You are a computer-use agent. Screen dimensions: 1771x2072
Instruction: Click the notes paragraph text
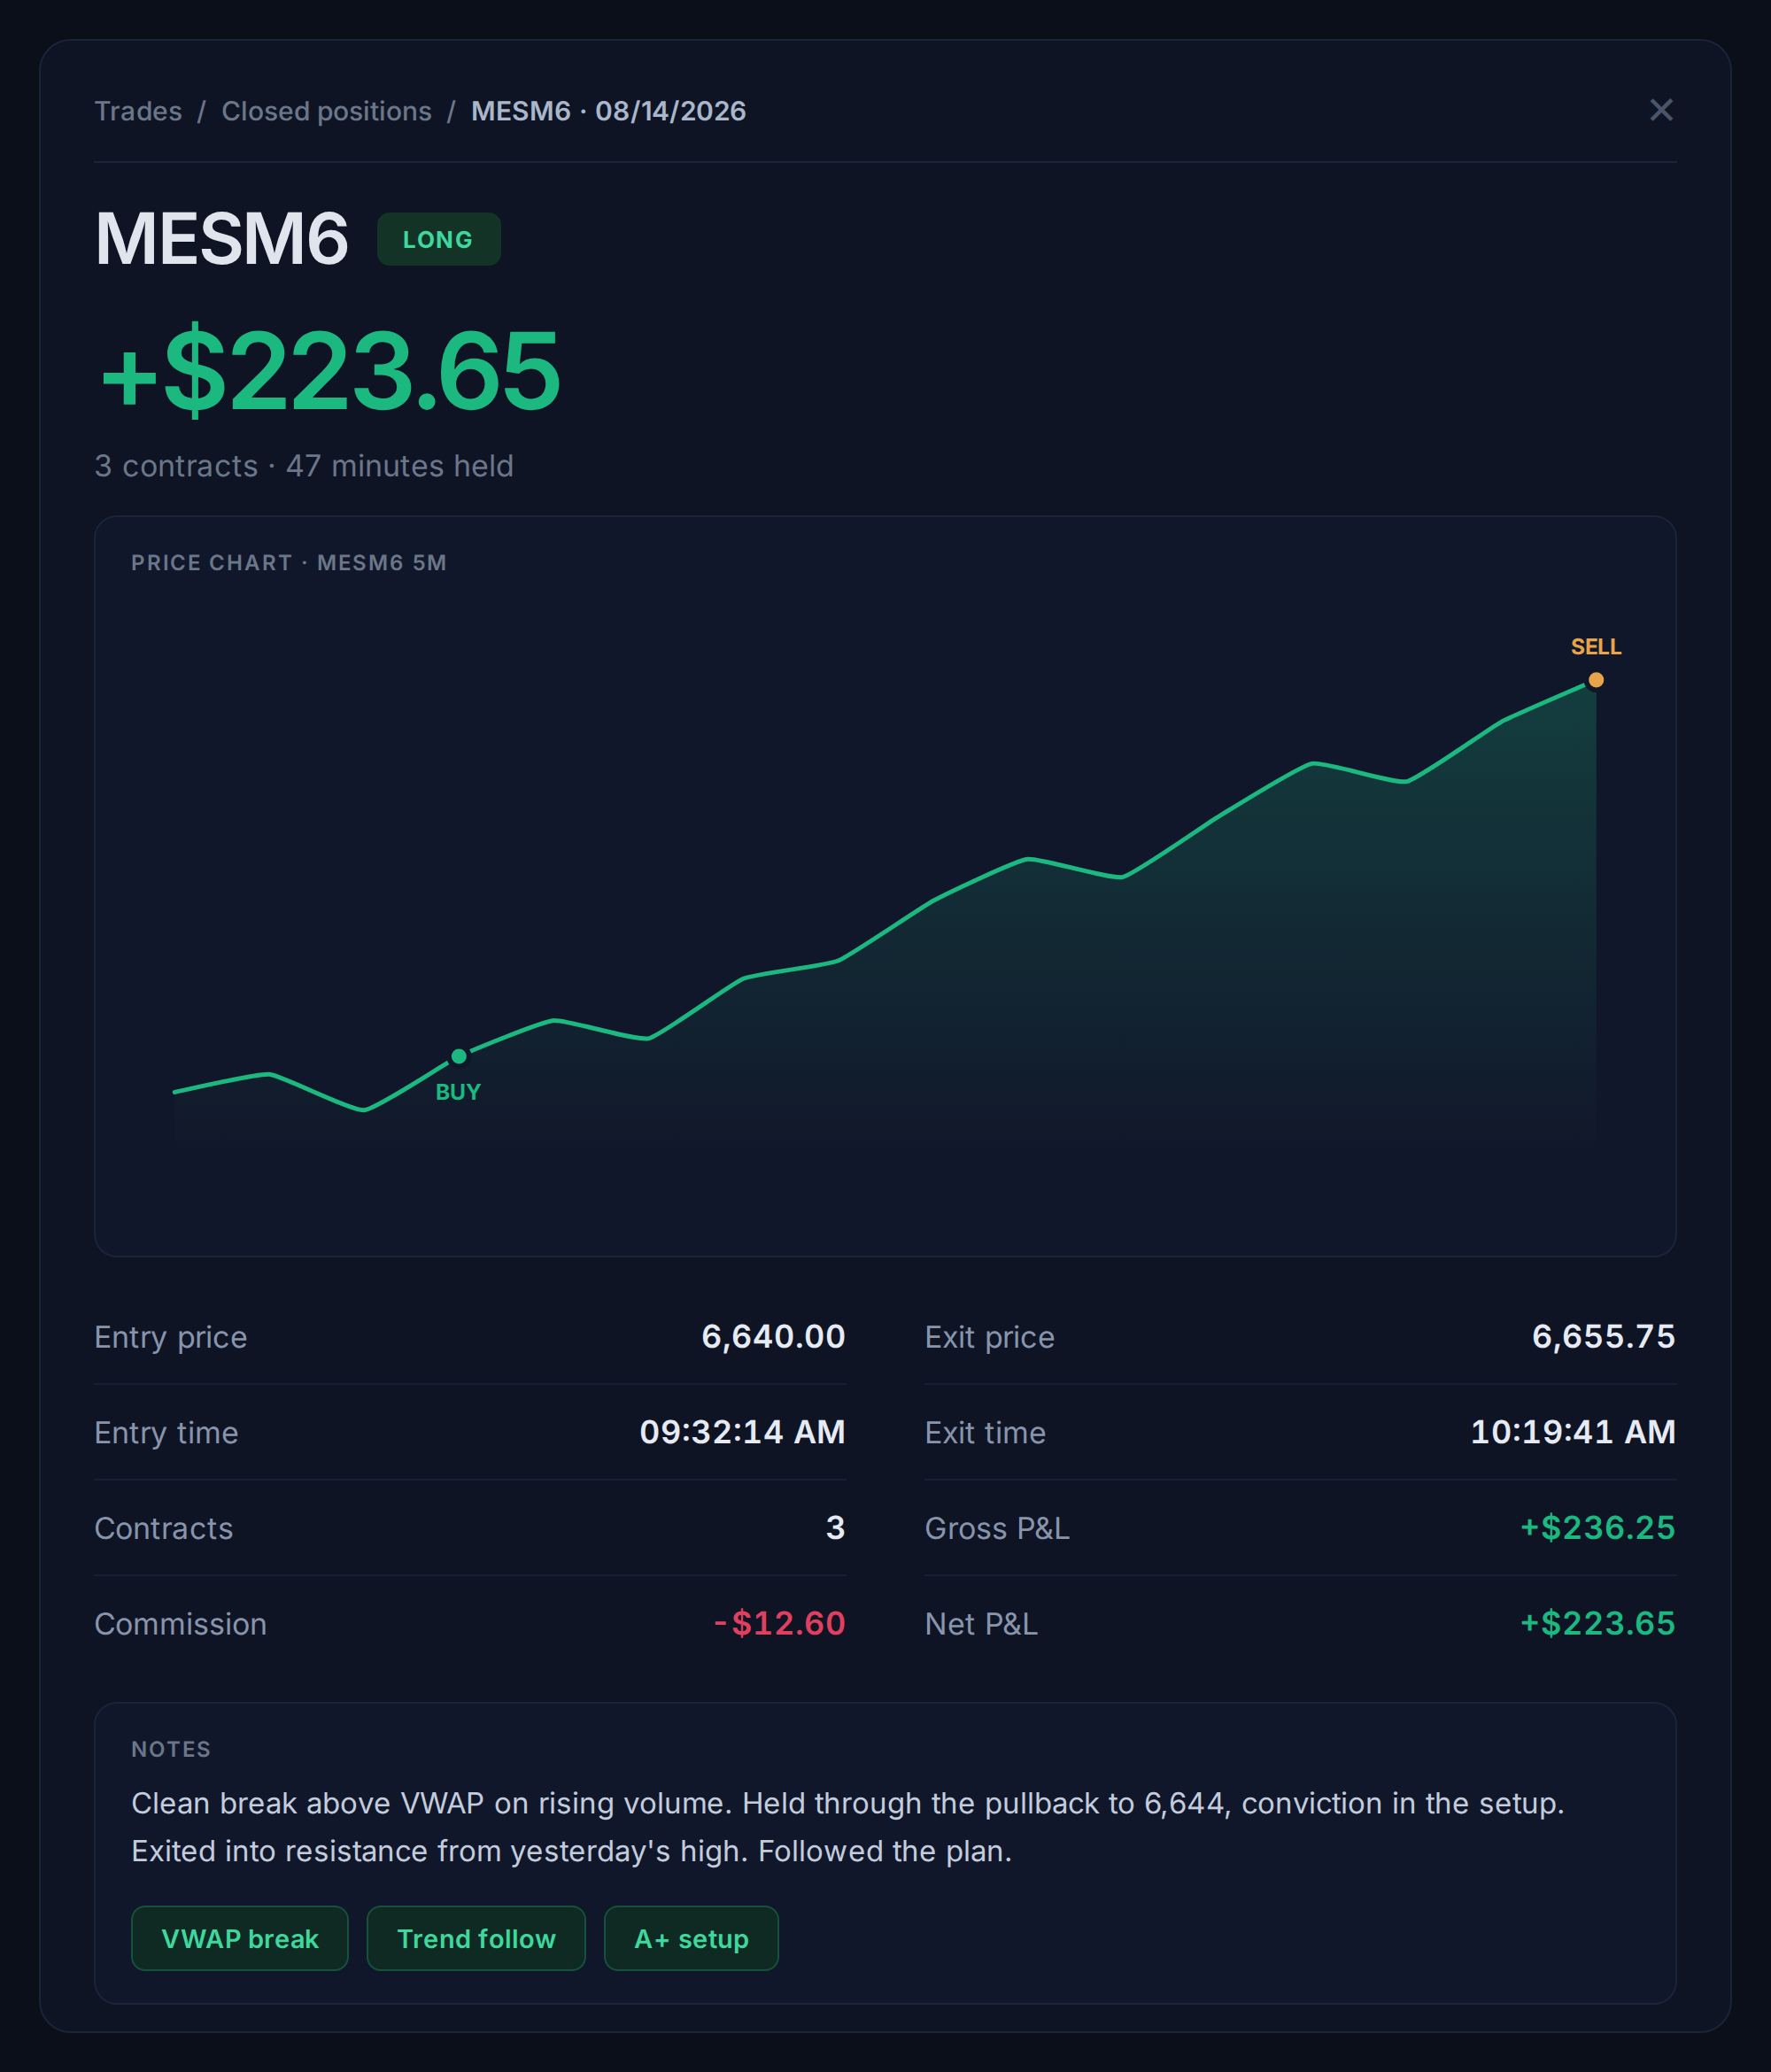(847, 1827)
